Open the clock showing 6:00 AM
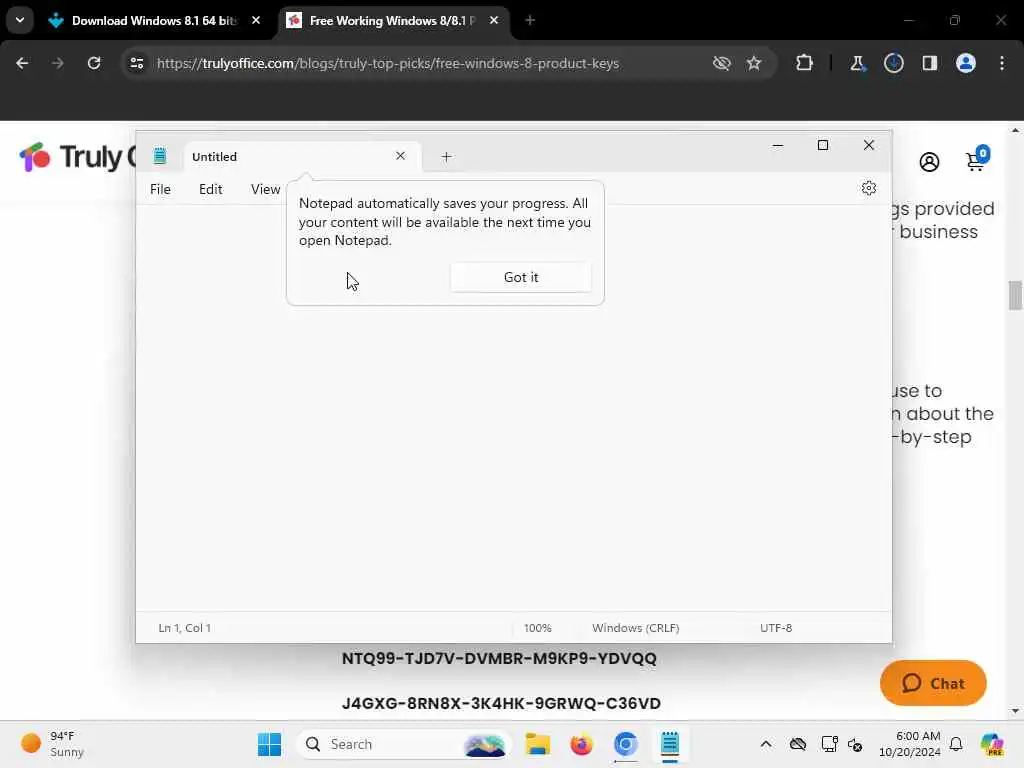Viewport: 1024px width, 768px height. point(910,744)
